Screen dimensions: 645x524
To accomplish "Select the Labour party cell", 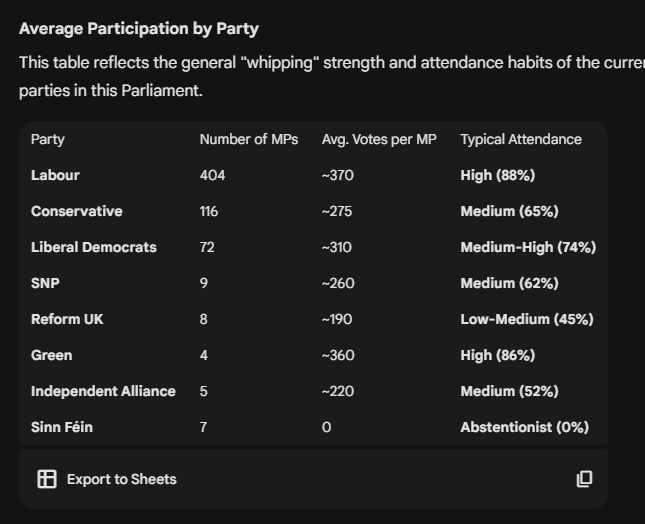I will point(55,175).
